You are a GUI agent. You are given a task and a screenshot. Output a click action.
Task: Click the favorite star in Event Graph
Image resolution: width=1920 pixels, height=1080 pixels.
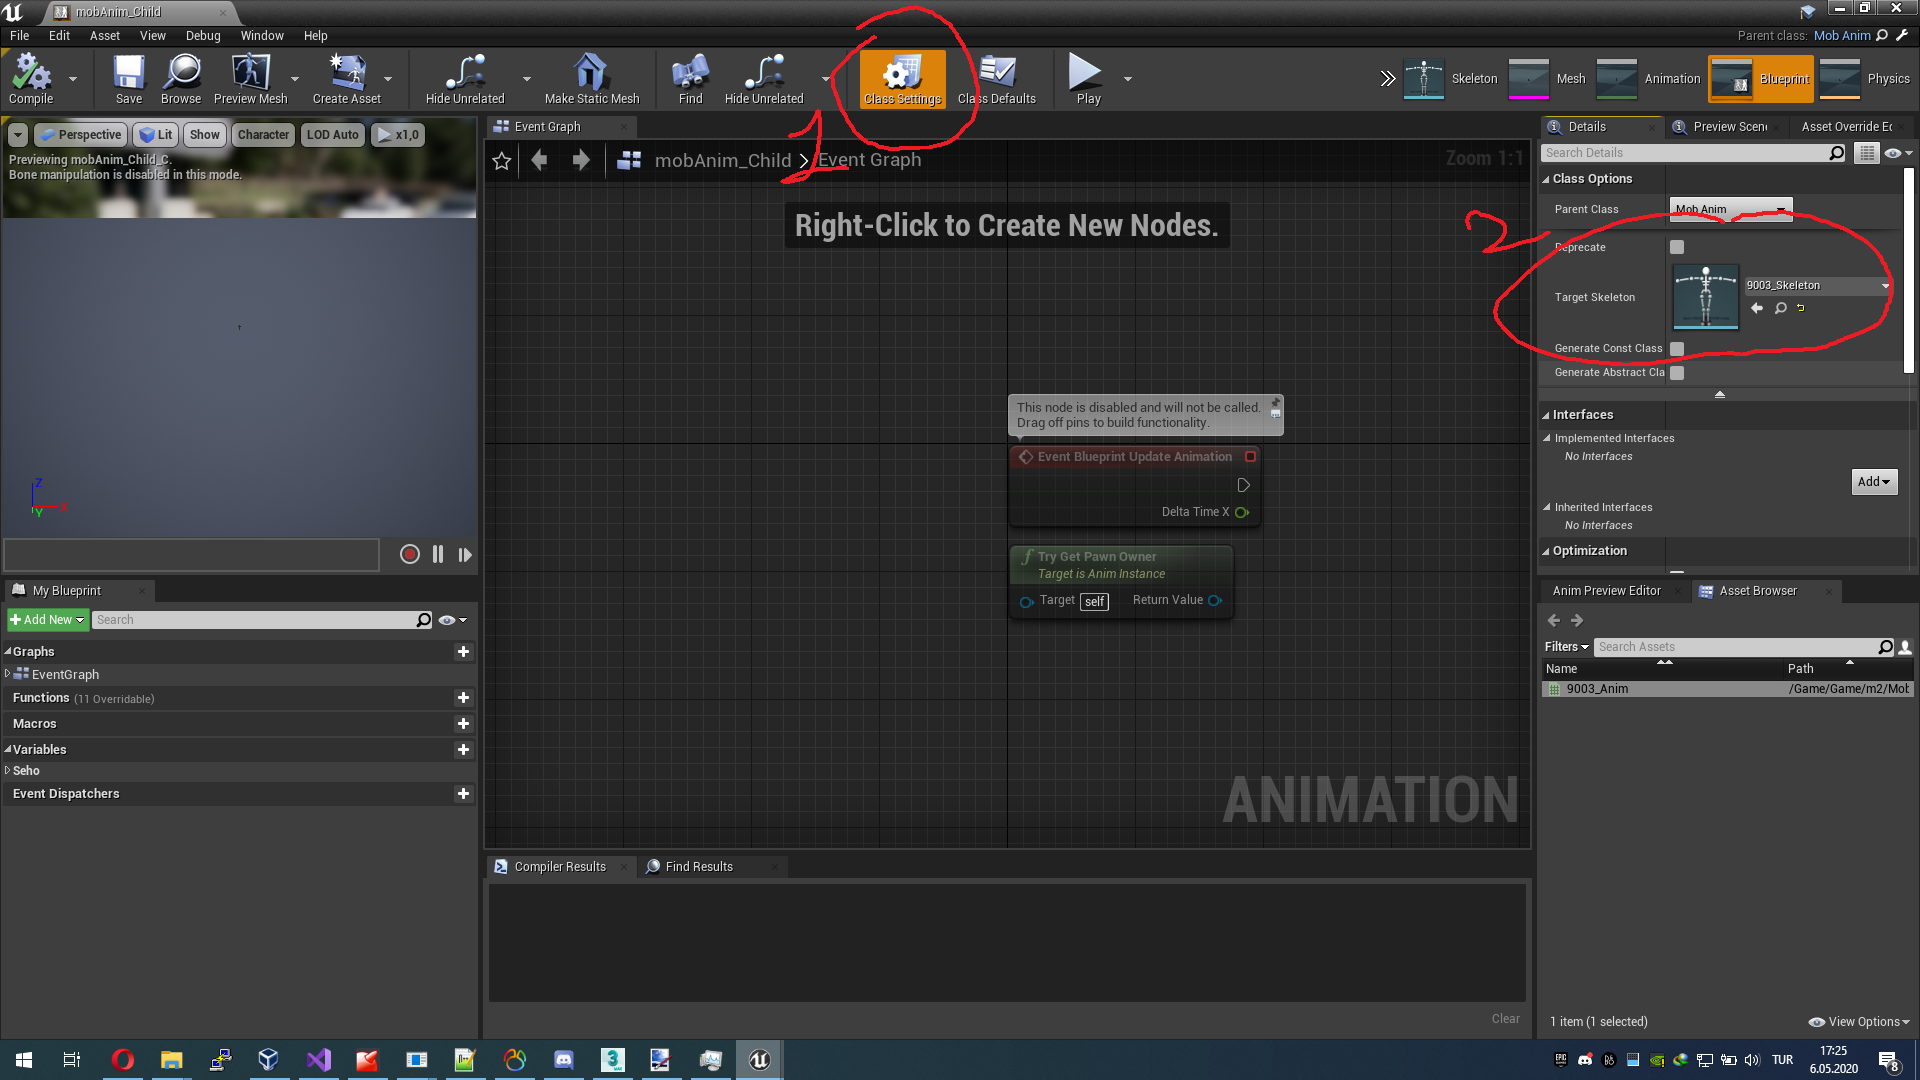click(502, 161)
